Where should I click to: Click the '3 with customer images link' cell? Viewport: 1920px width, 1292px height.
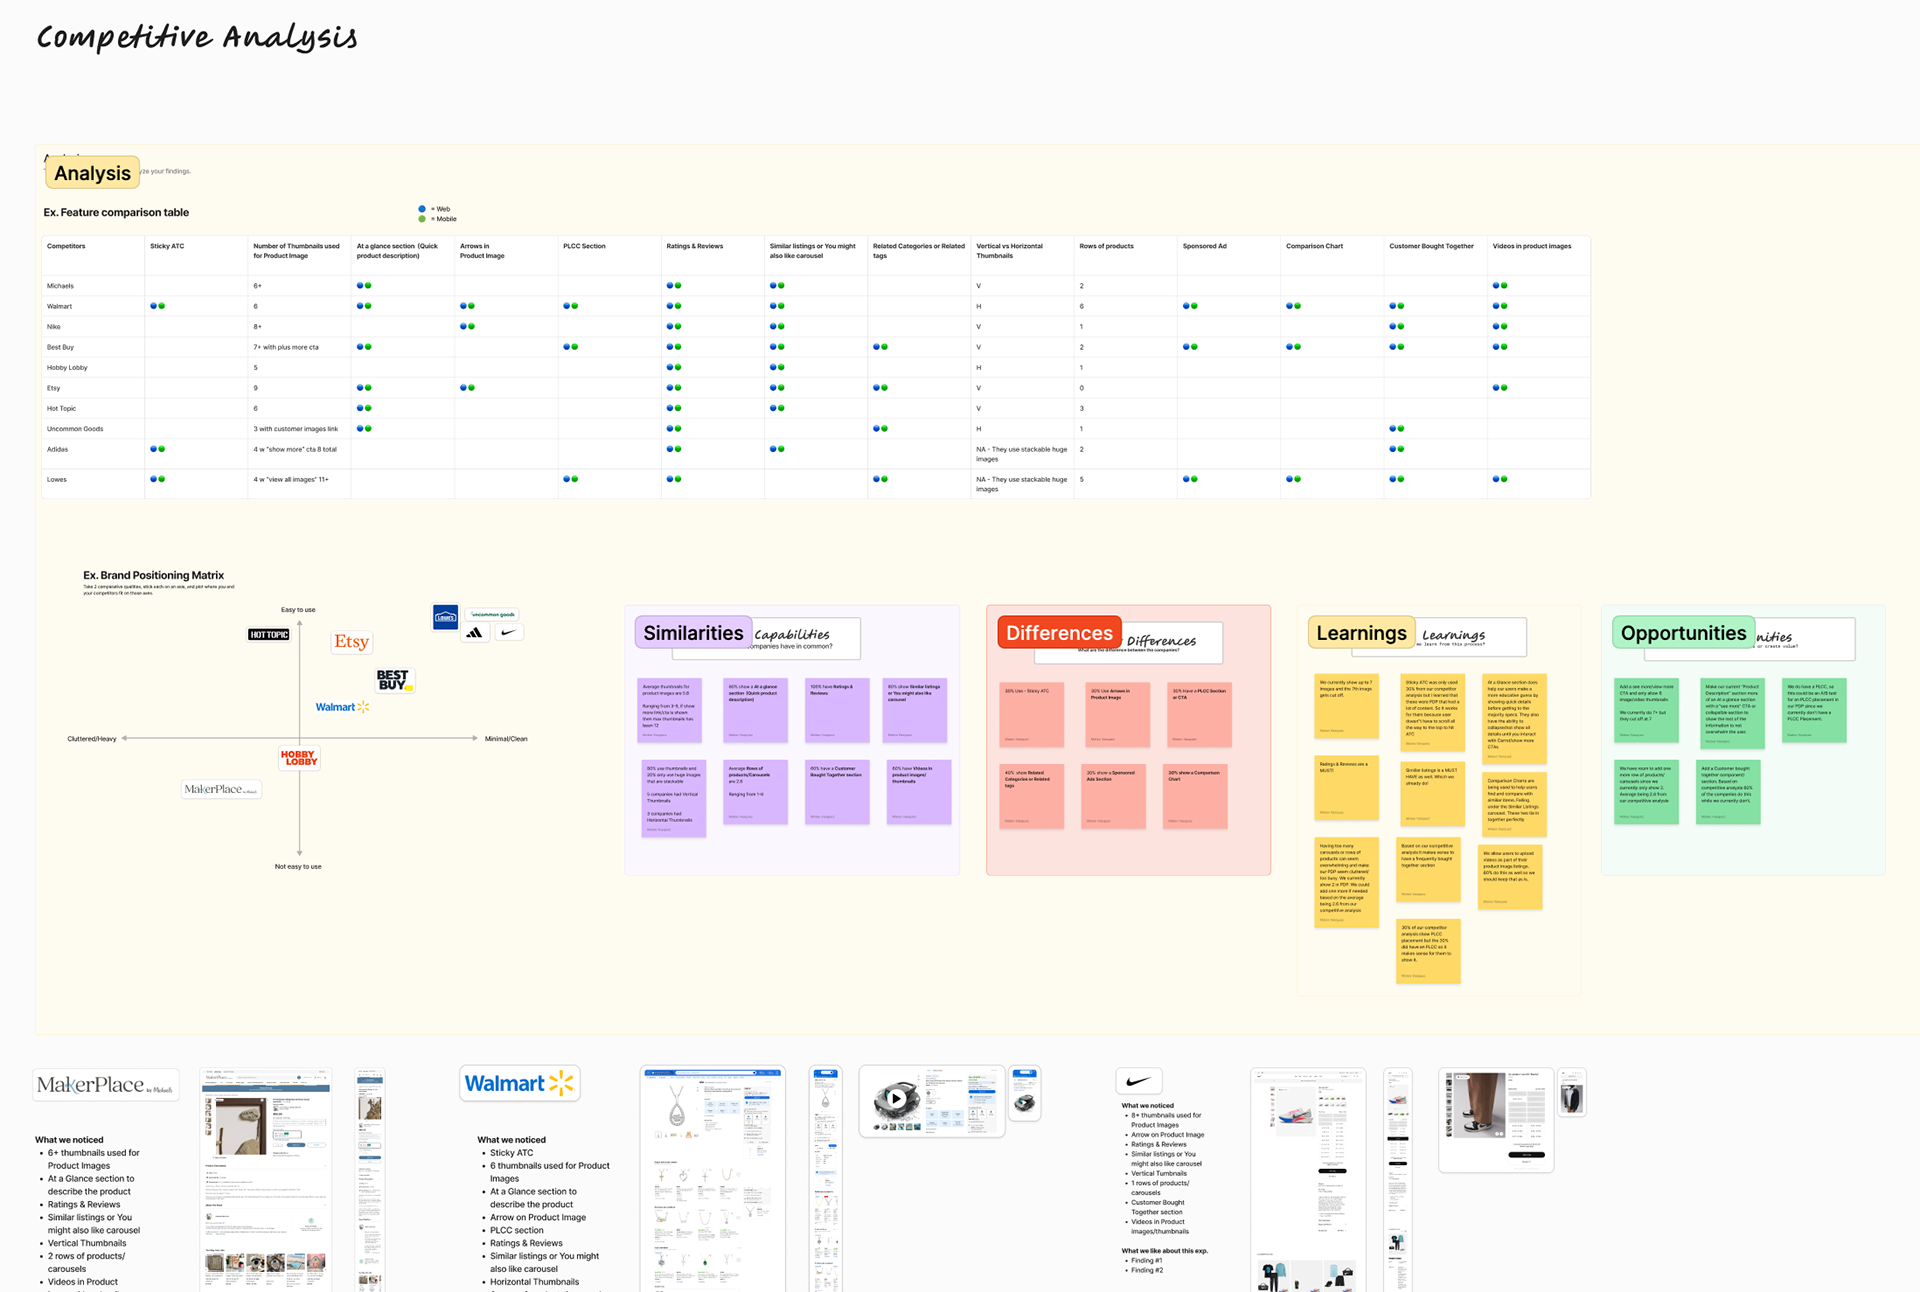point(299,429)
